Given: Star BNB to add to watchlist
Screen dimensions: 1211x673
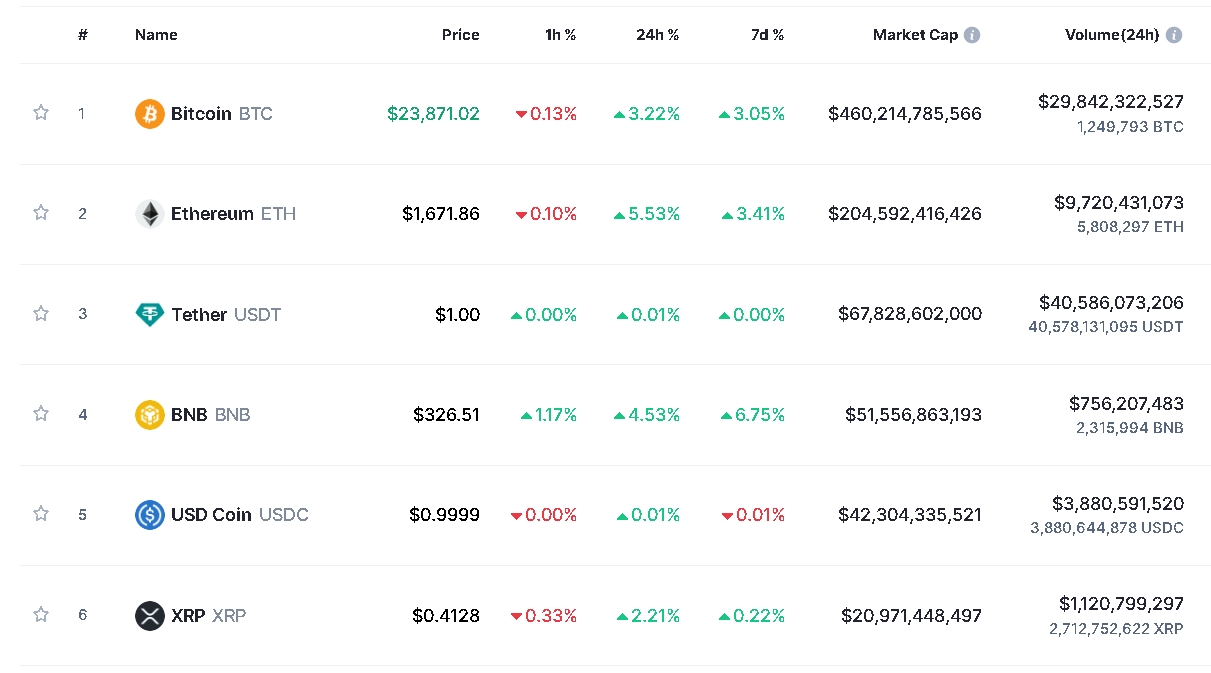Looking at the screenshot, I should pos(41,414).
